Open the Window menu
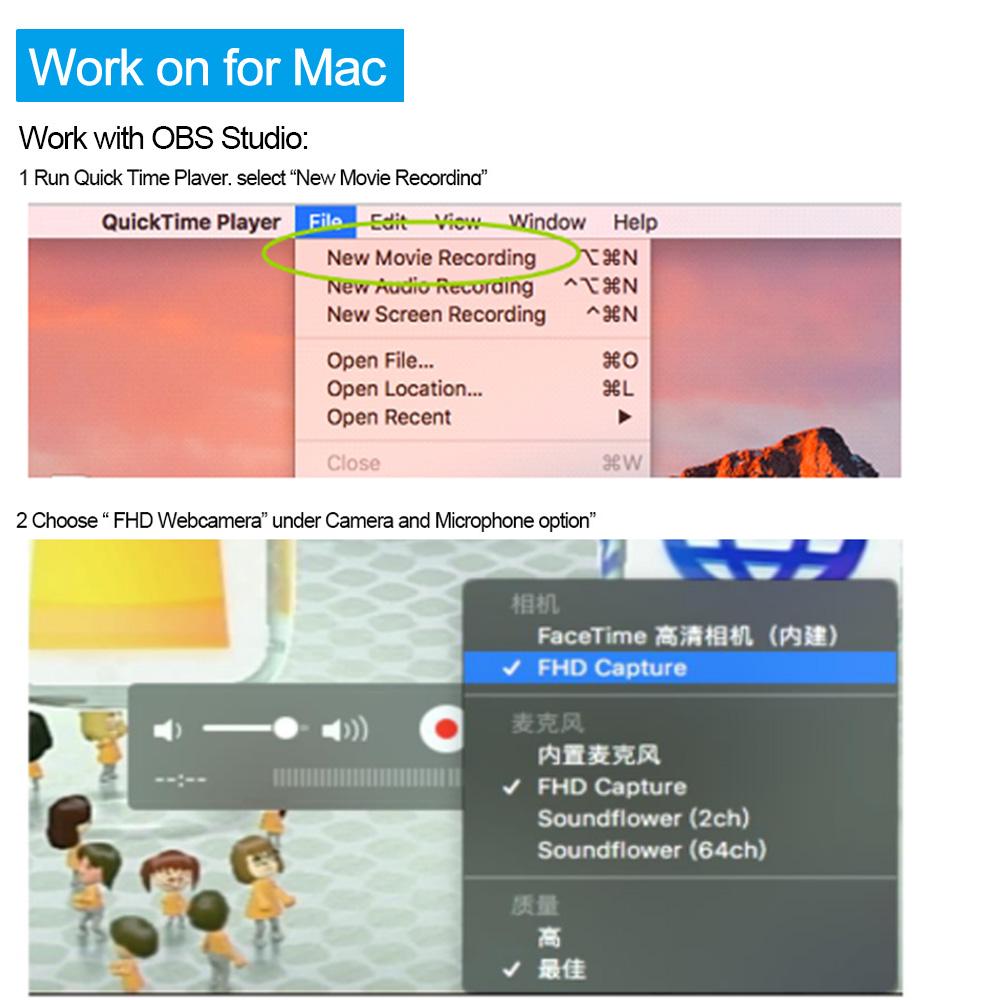 pos(547,222)
